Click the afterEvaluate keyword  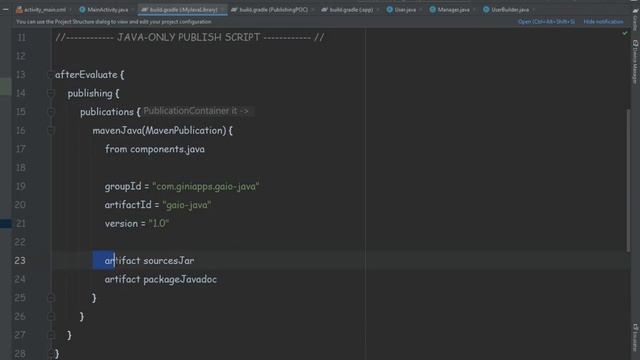tap(86, 75)
